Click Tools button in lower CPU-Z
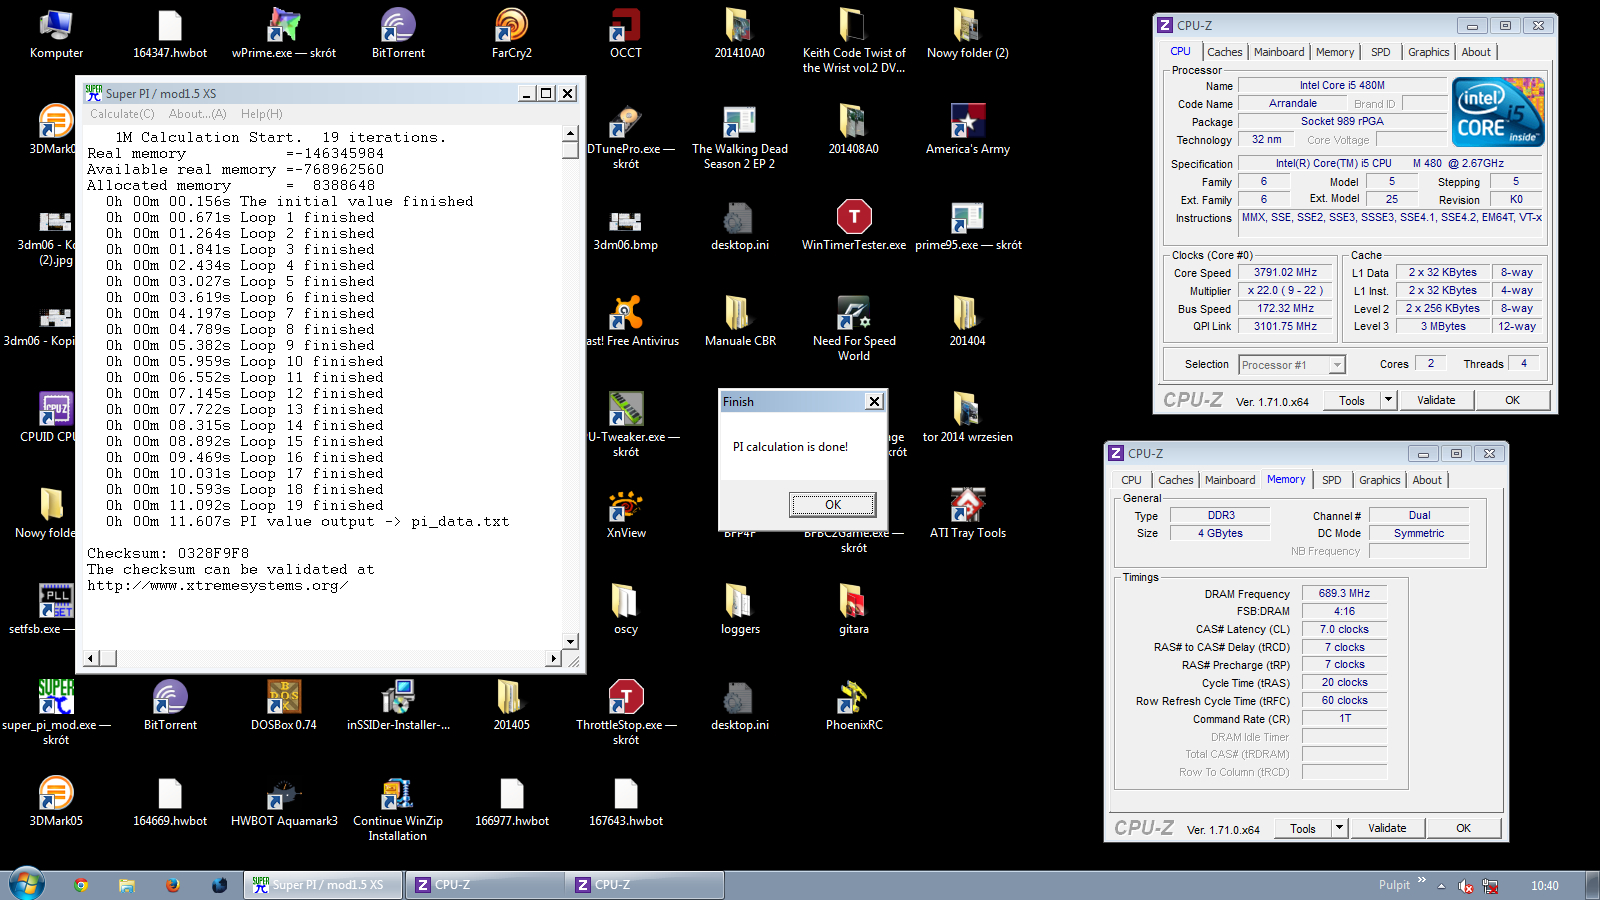This screenshot has width=1600, height=900. click(1303, 828)
